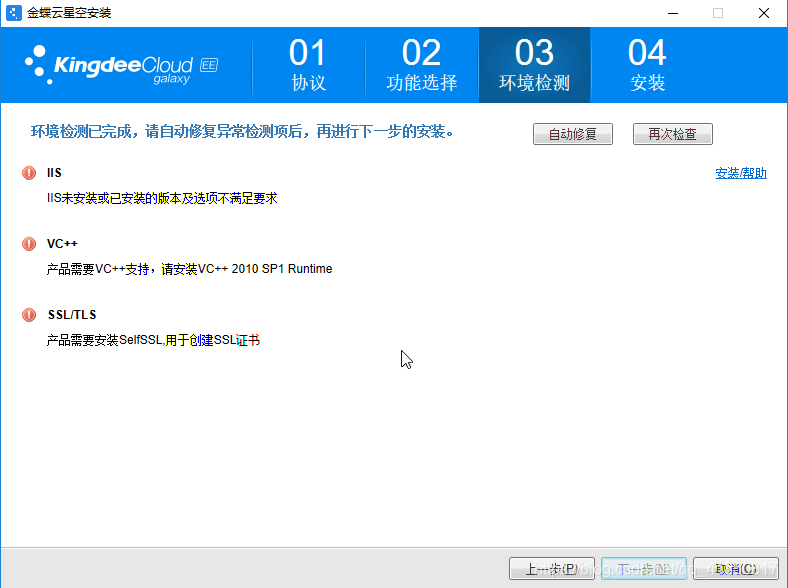Click the 金蝶云星空安装 window title
Screen dimensions: 788x588
[69, 13]
